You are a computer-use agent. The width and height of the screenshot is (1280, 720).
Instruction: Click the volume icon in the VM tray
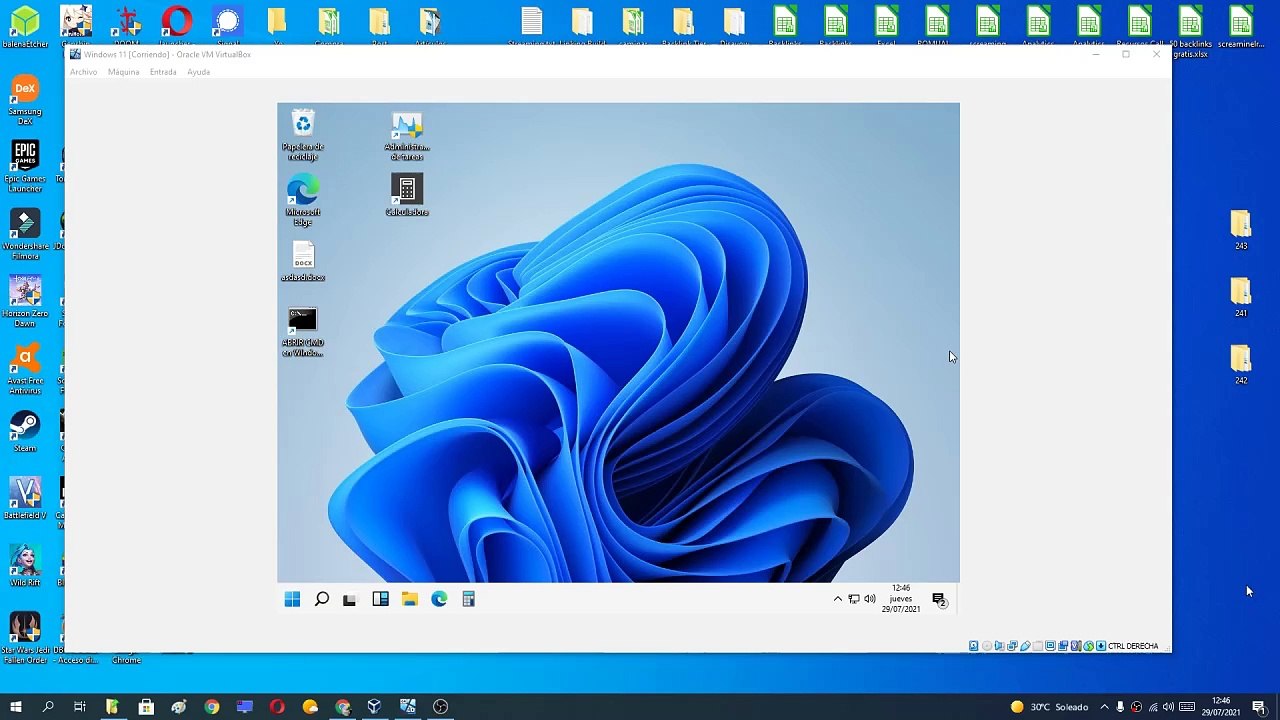(x=870, y=599)
